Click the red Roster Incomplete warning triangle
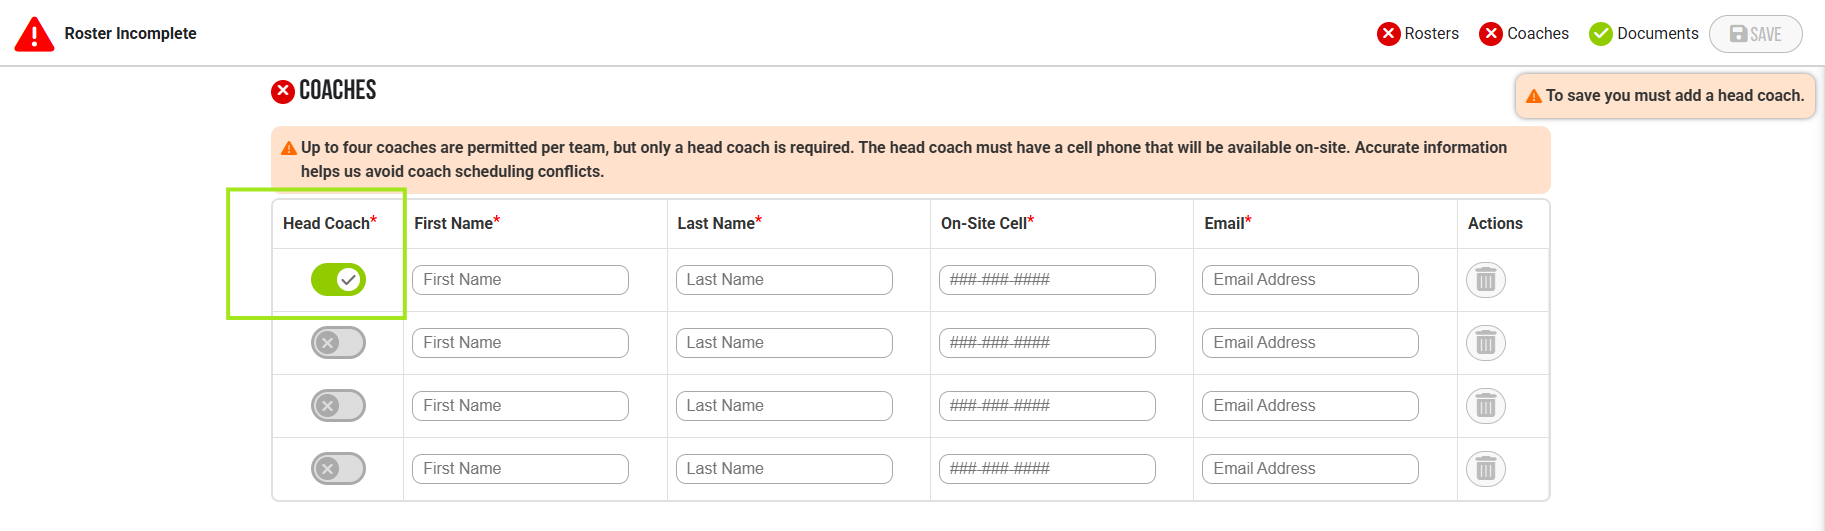Viewport: 1825px width, 531px height. pyautogui.click(x=34, y=34)
